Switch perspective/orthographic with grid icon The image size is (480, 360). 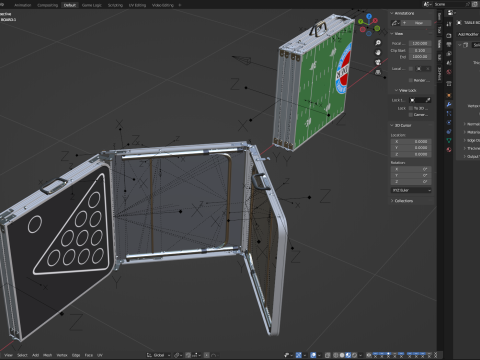tap(378, 72)
